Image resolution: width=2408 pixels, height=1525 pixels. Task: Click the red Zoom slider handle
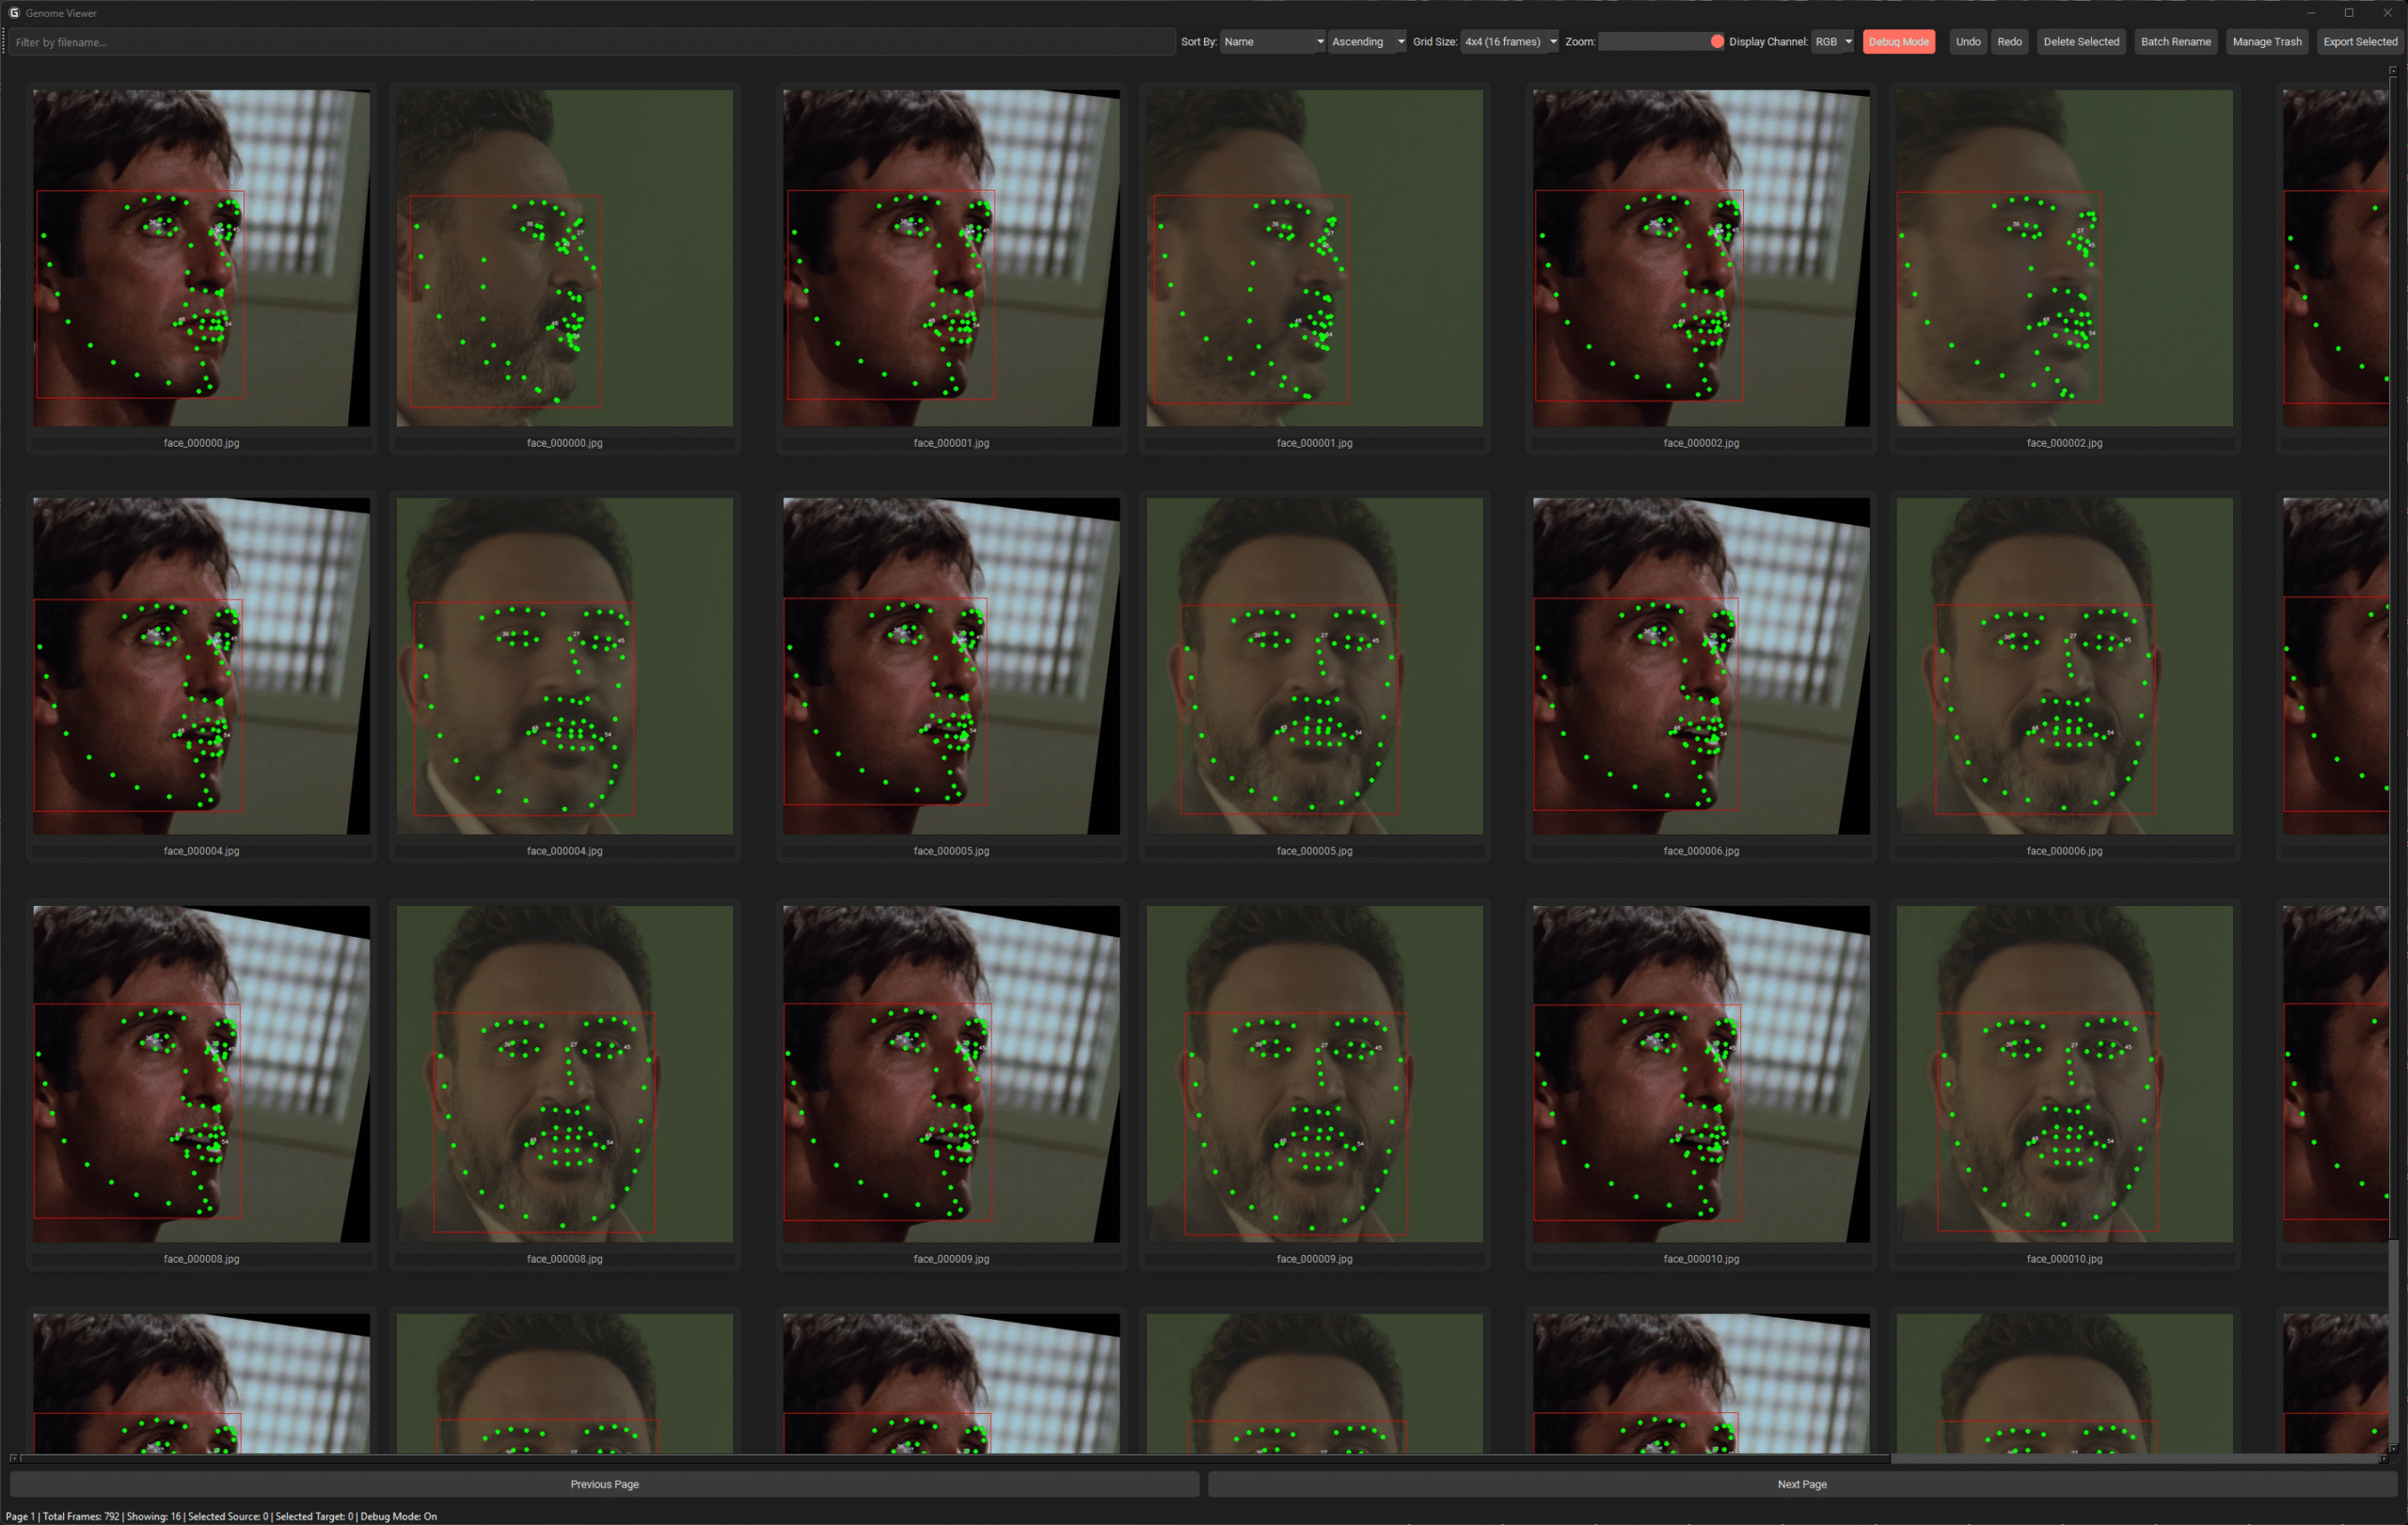1717,42
